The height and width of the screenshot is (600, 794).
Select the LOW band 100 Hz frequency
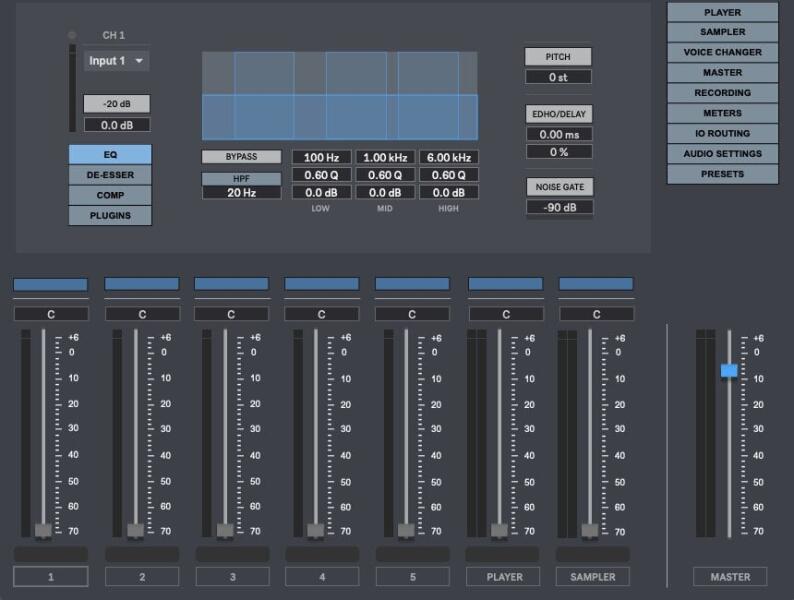pos(321,157)
